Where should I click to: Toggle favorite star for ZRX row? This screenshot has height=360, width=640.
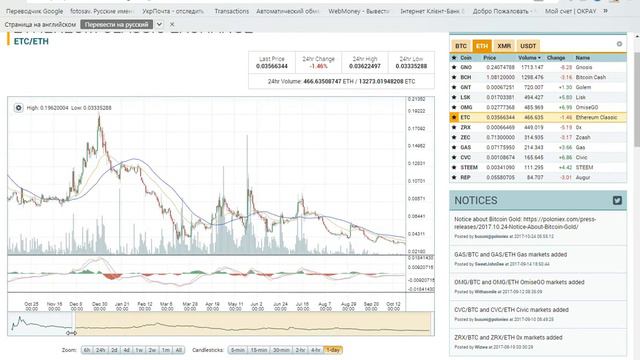(454, 127)
